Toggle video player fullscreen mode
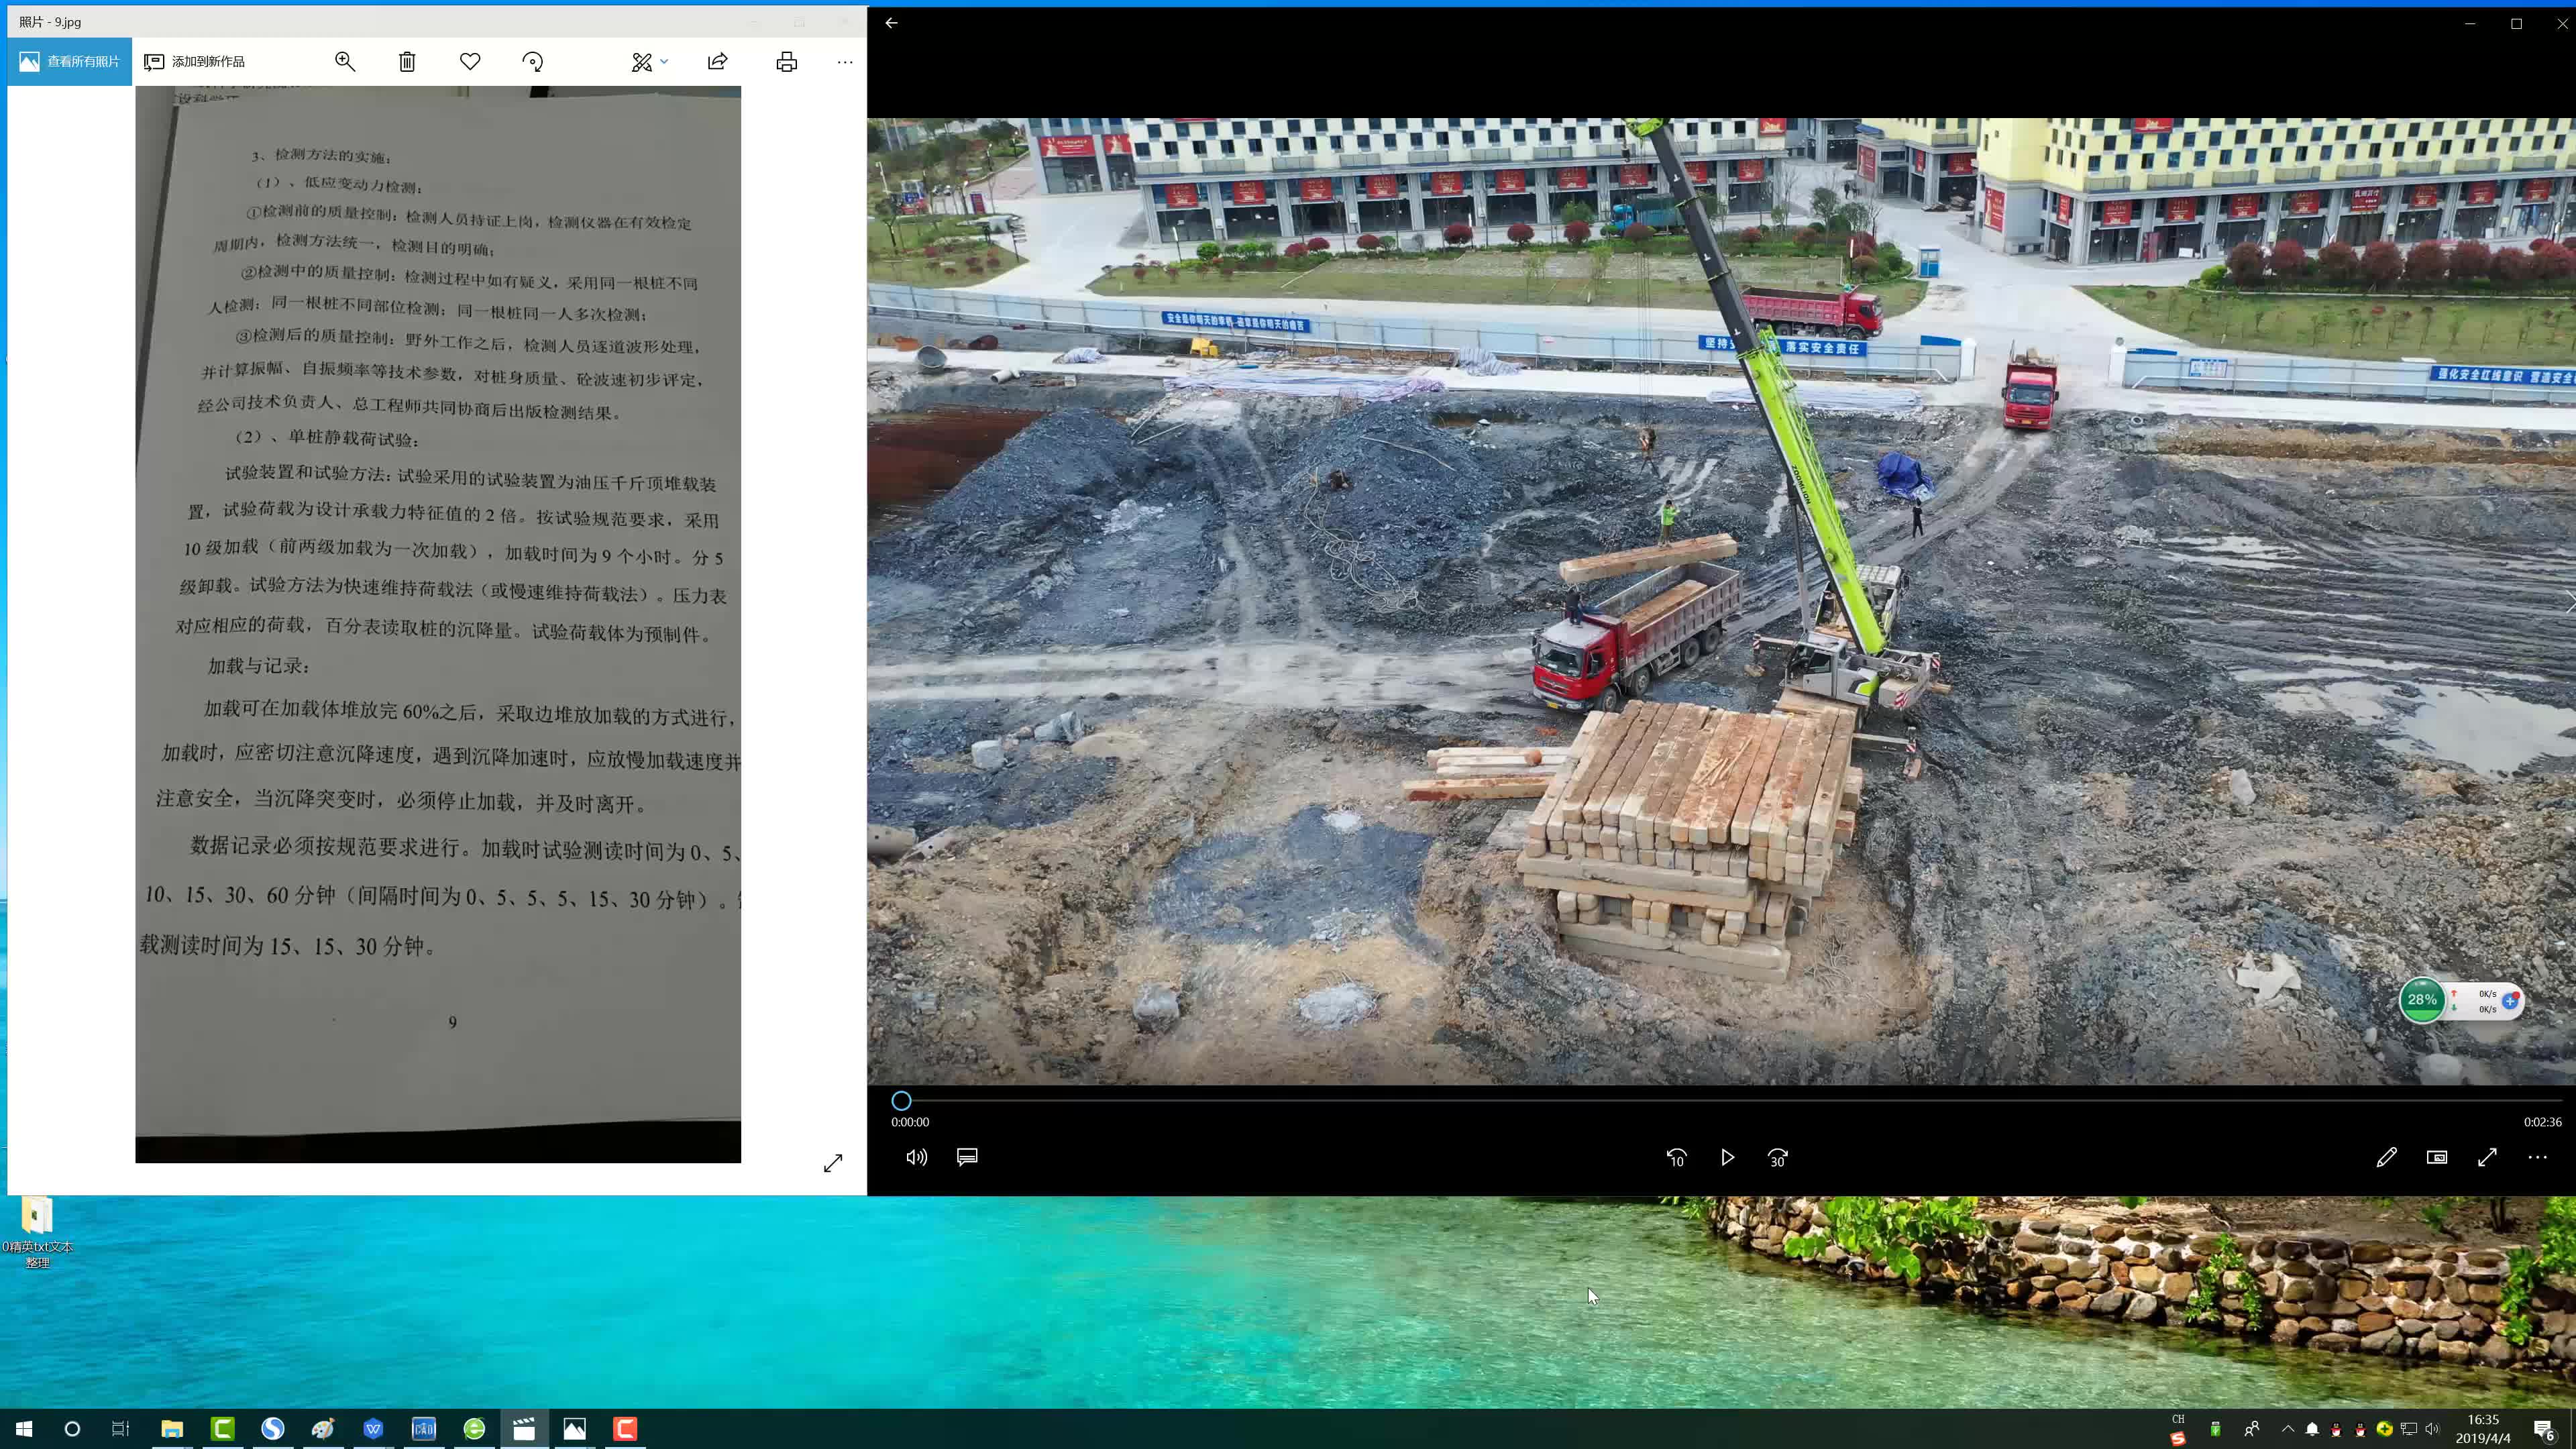This screenshot has height=1449, width=2576. [x=2487, y=1157]
